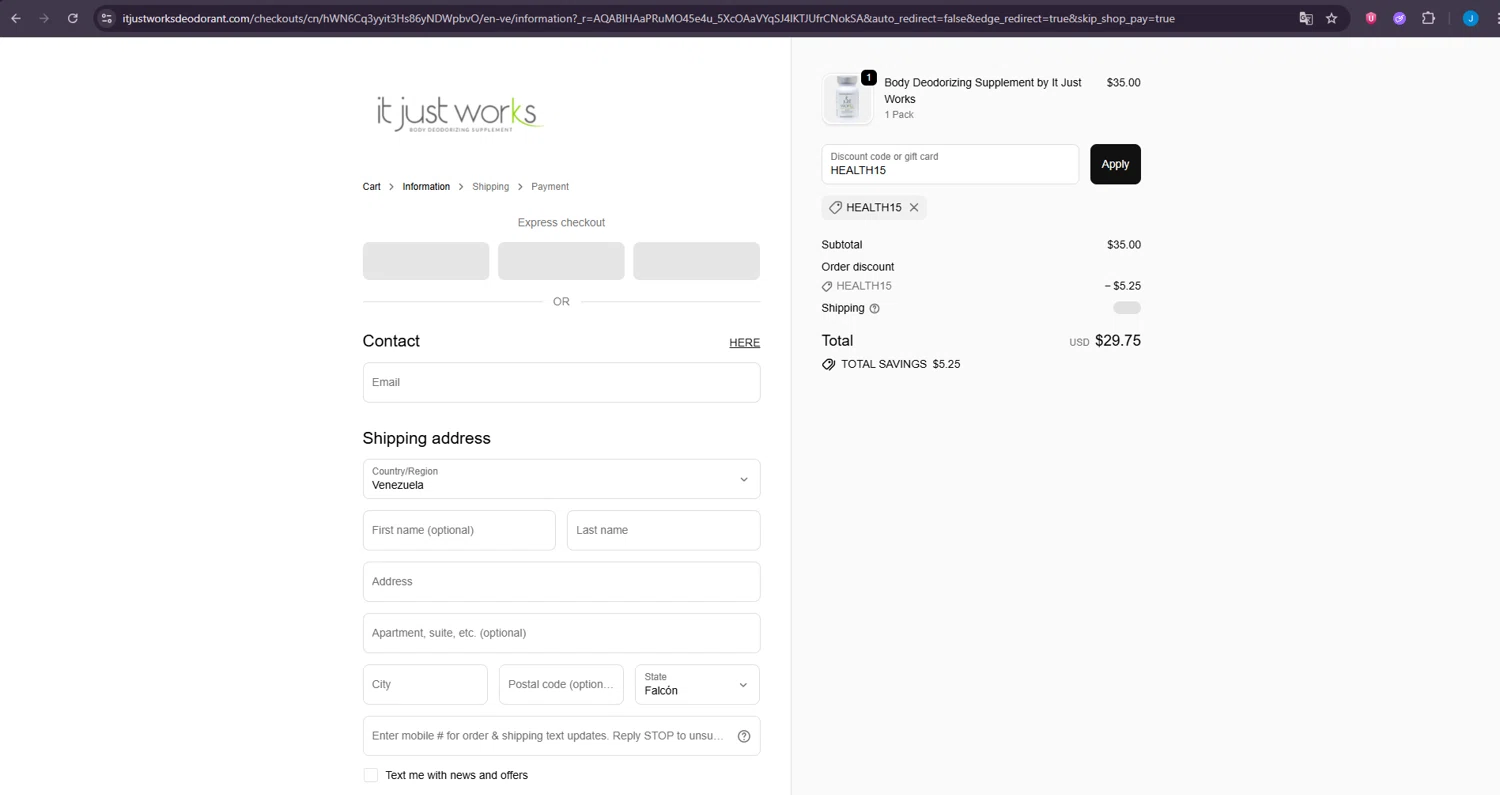Click the product title Body Deodorizing Supplement
This screenshot has width=1500, height=795.
(x=983, y=91)
